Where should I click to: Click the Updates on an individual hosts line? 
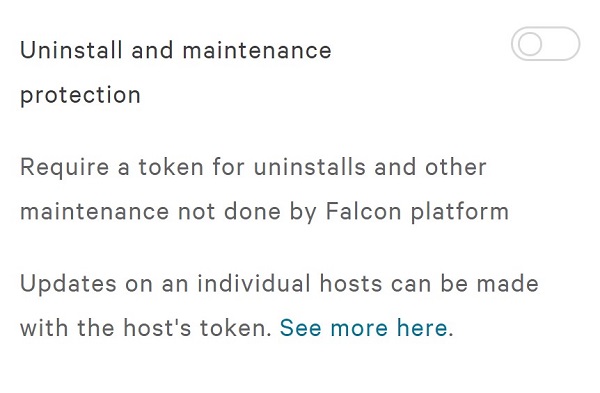point(279,284)
